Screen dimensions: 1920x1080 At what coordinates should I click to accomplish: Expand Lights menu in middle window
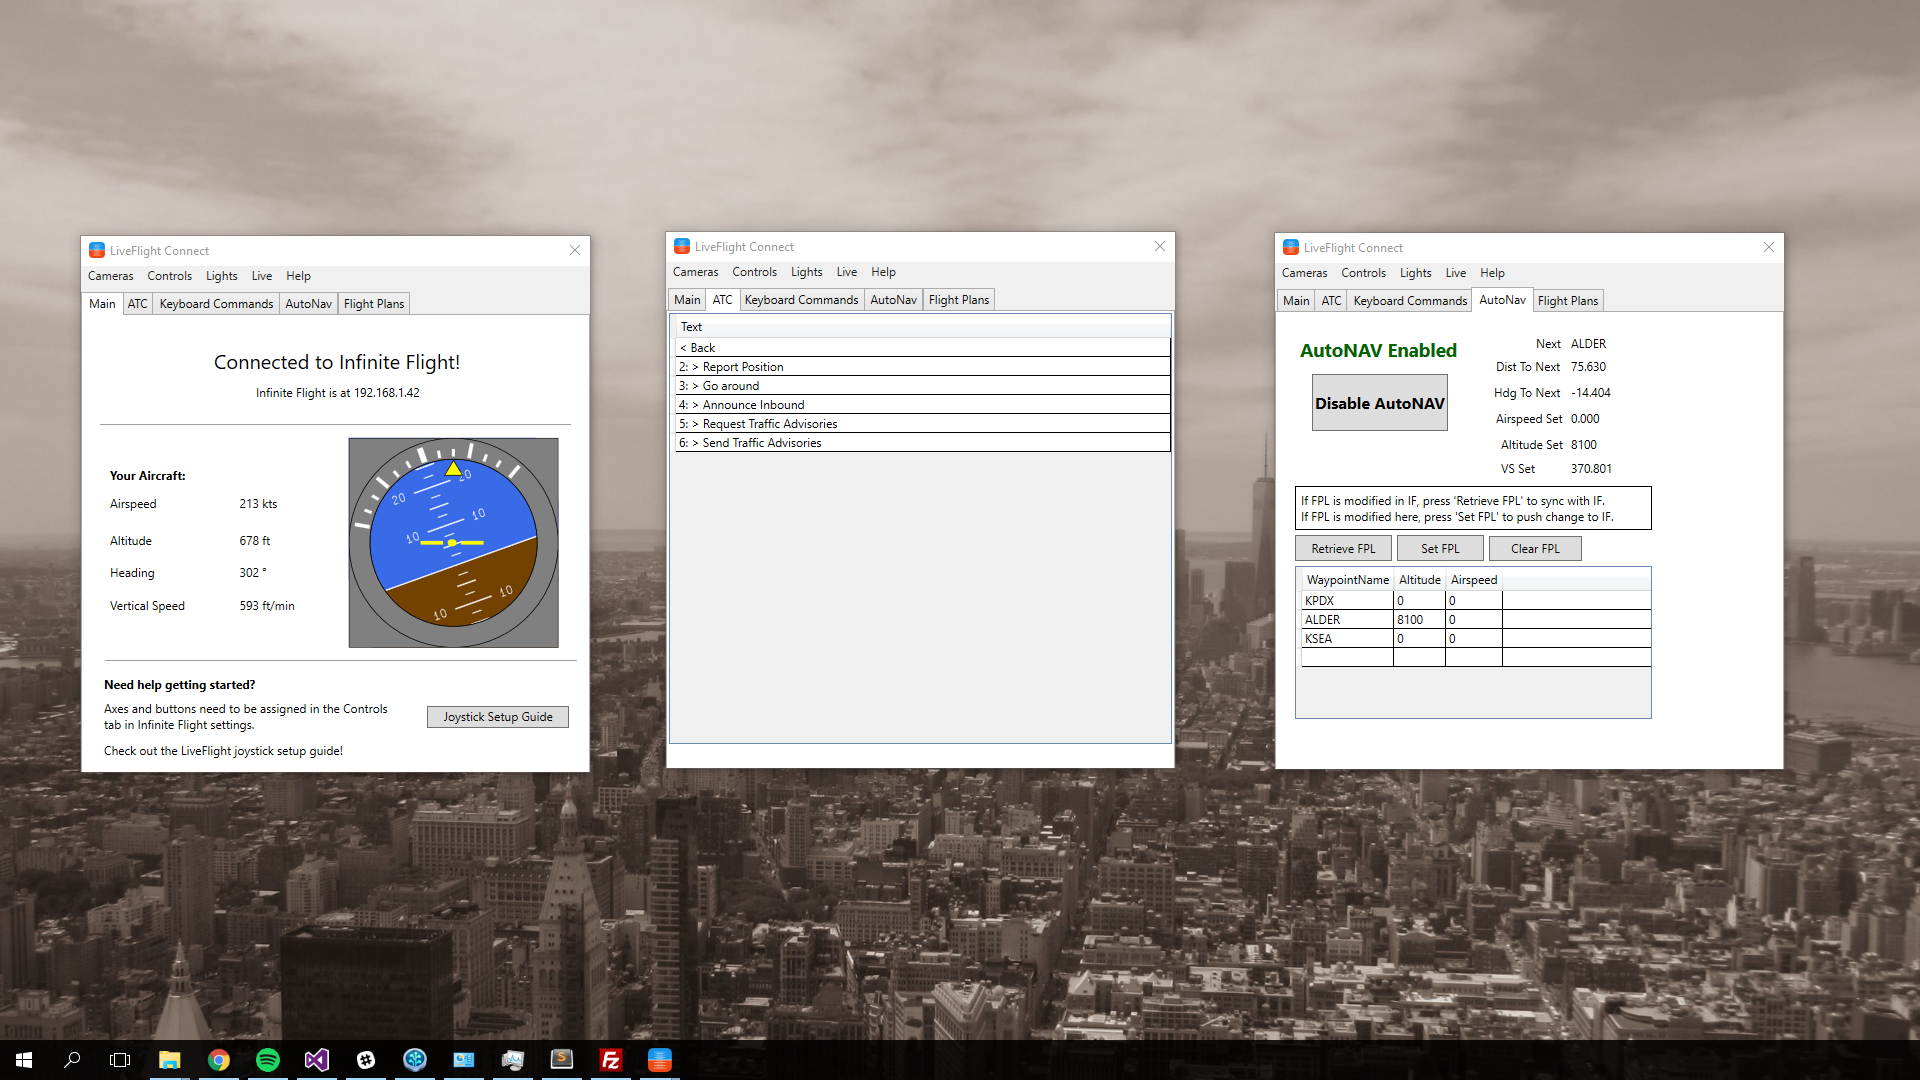pyautogui.click(x=806, y=272)
